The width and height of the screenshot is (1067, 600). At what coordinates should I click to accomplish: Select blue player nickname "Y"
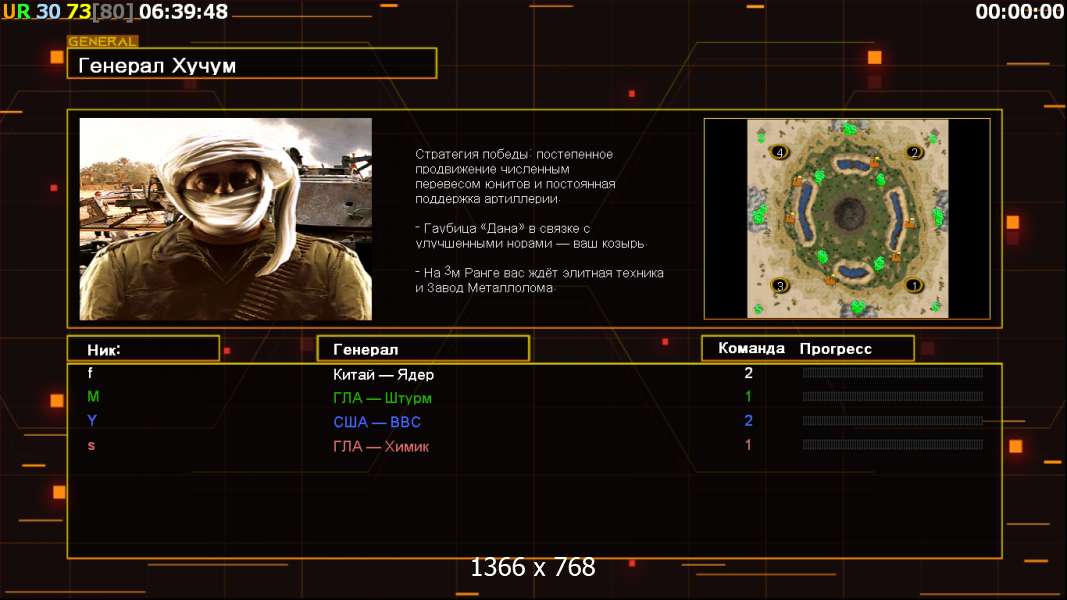92,420
